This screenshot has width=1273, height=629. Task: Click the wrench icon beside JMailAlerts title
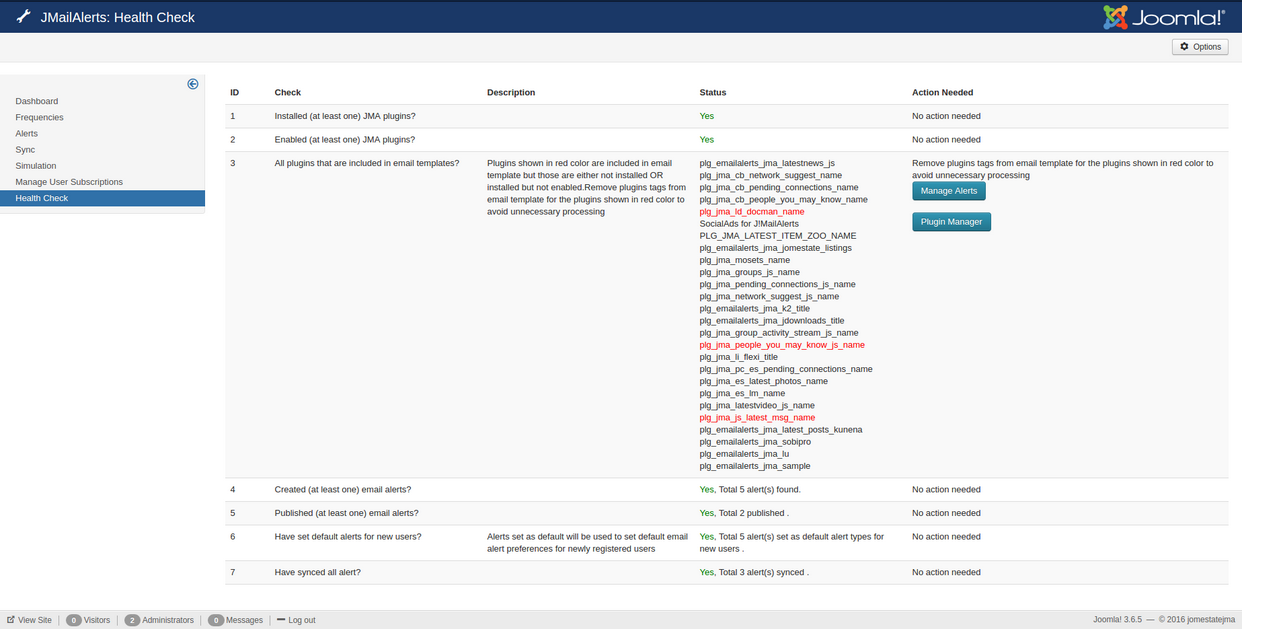(24, 17)
